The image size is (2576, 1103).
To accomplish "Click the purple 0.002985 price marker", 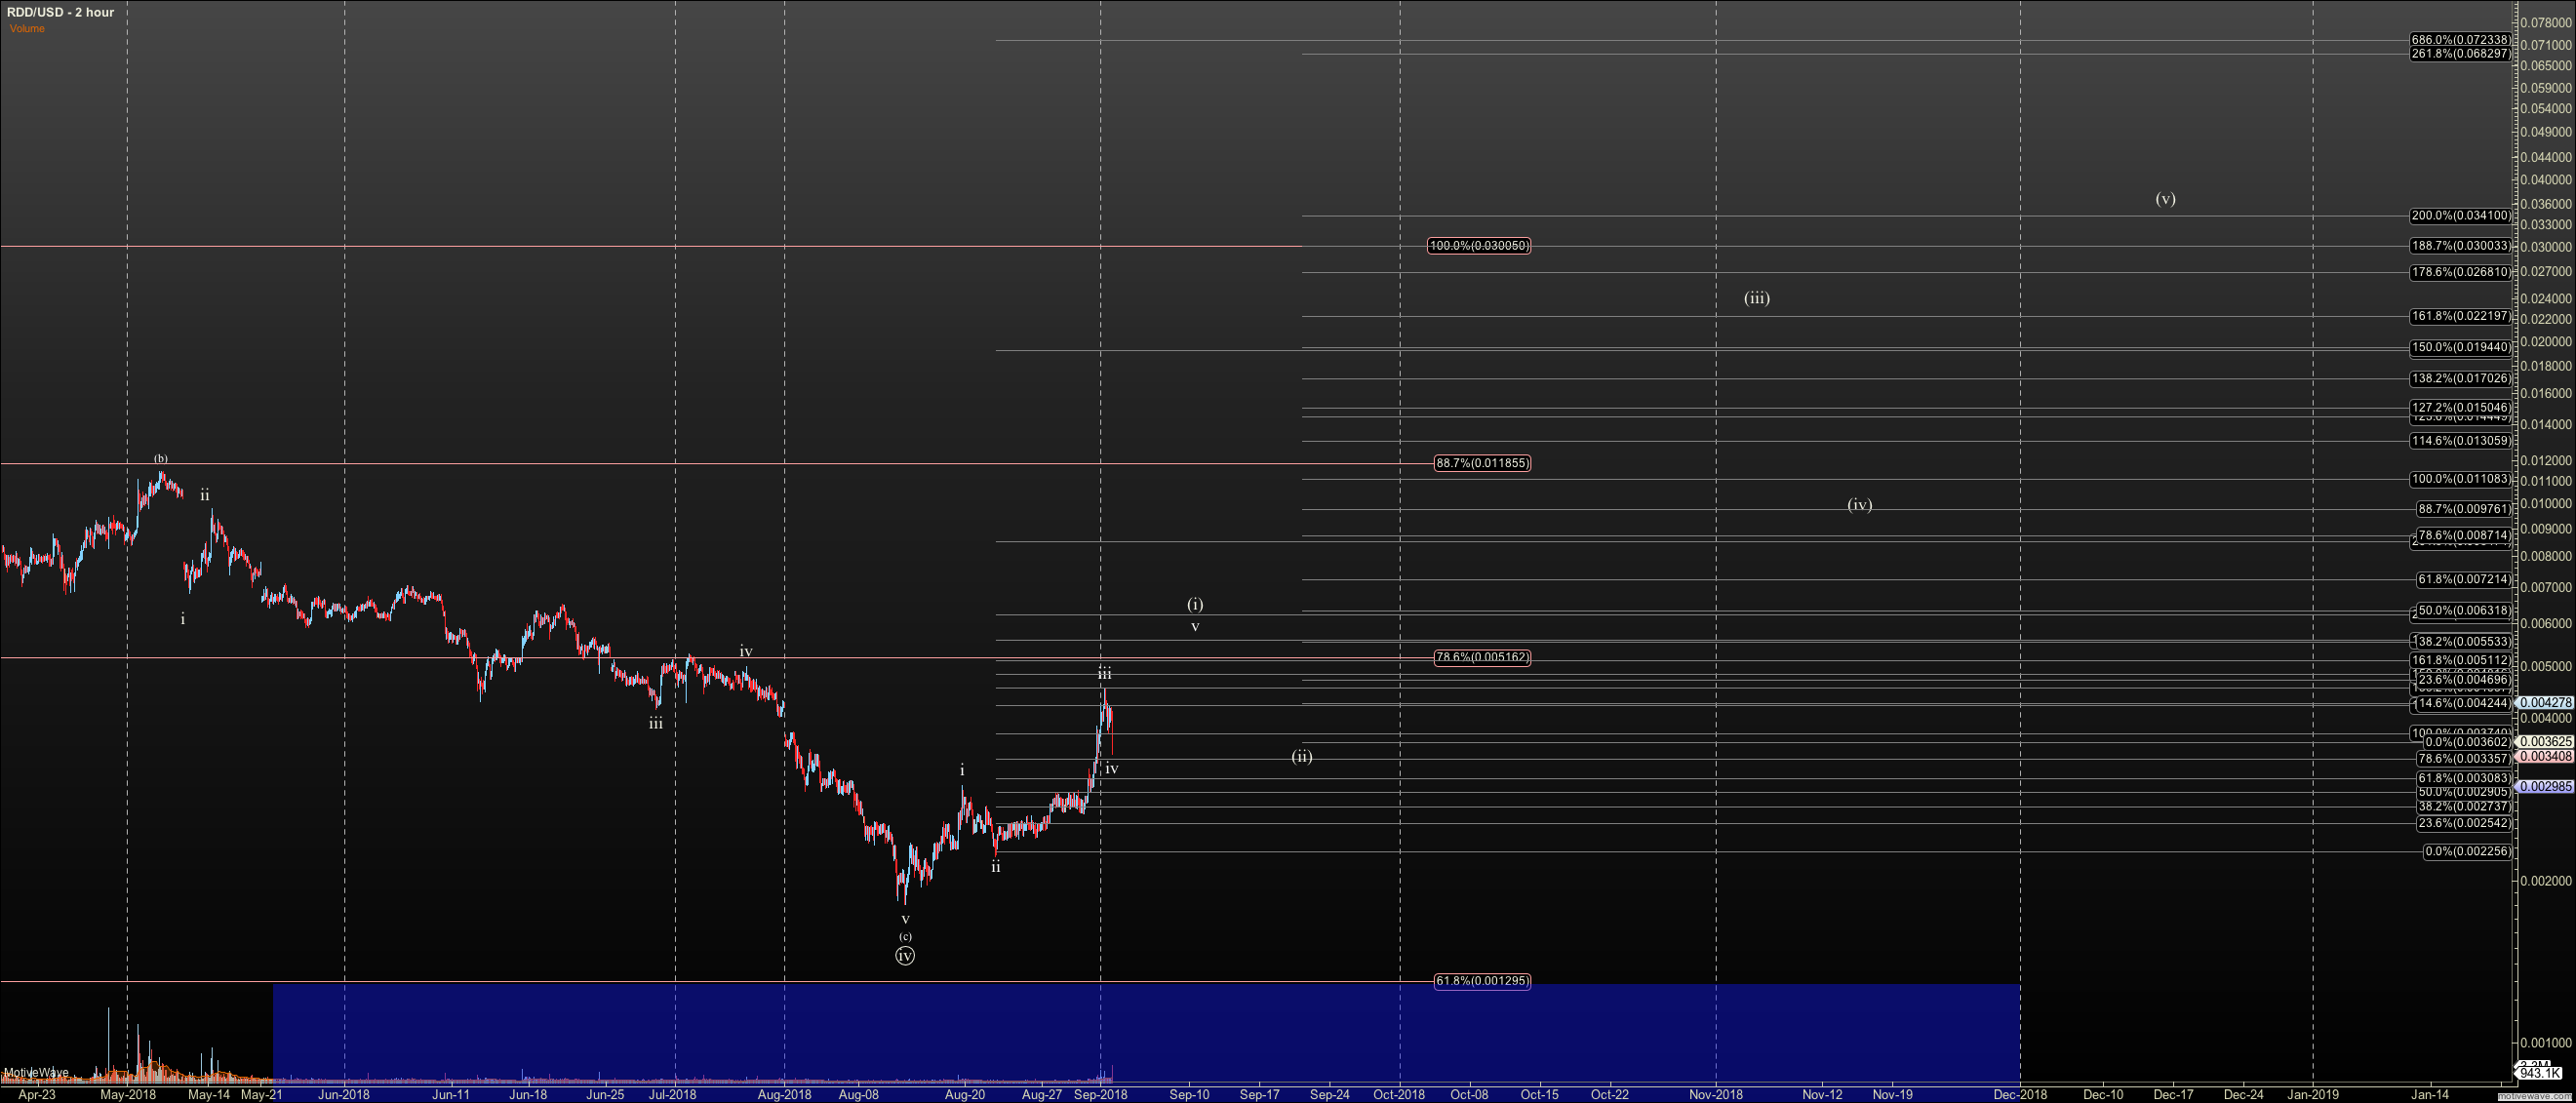I will point(2544,787).
